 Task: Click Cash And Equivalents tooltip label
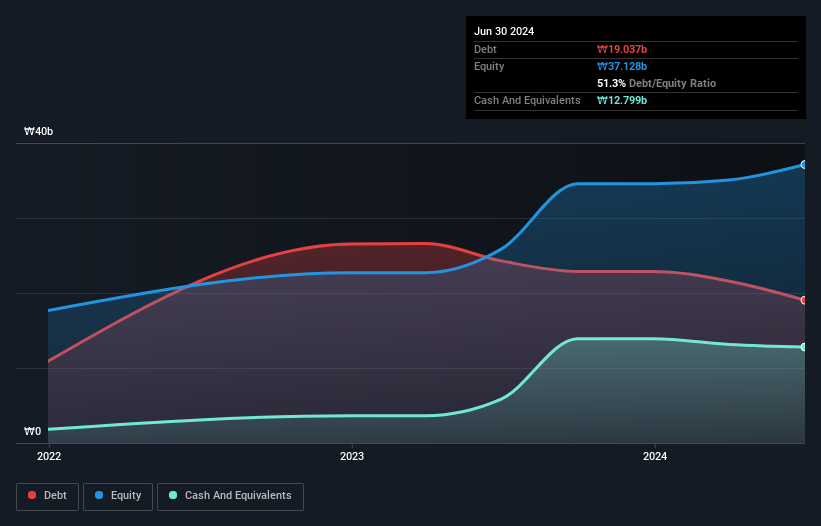[527, 100]
